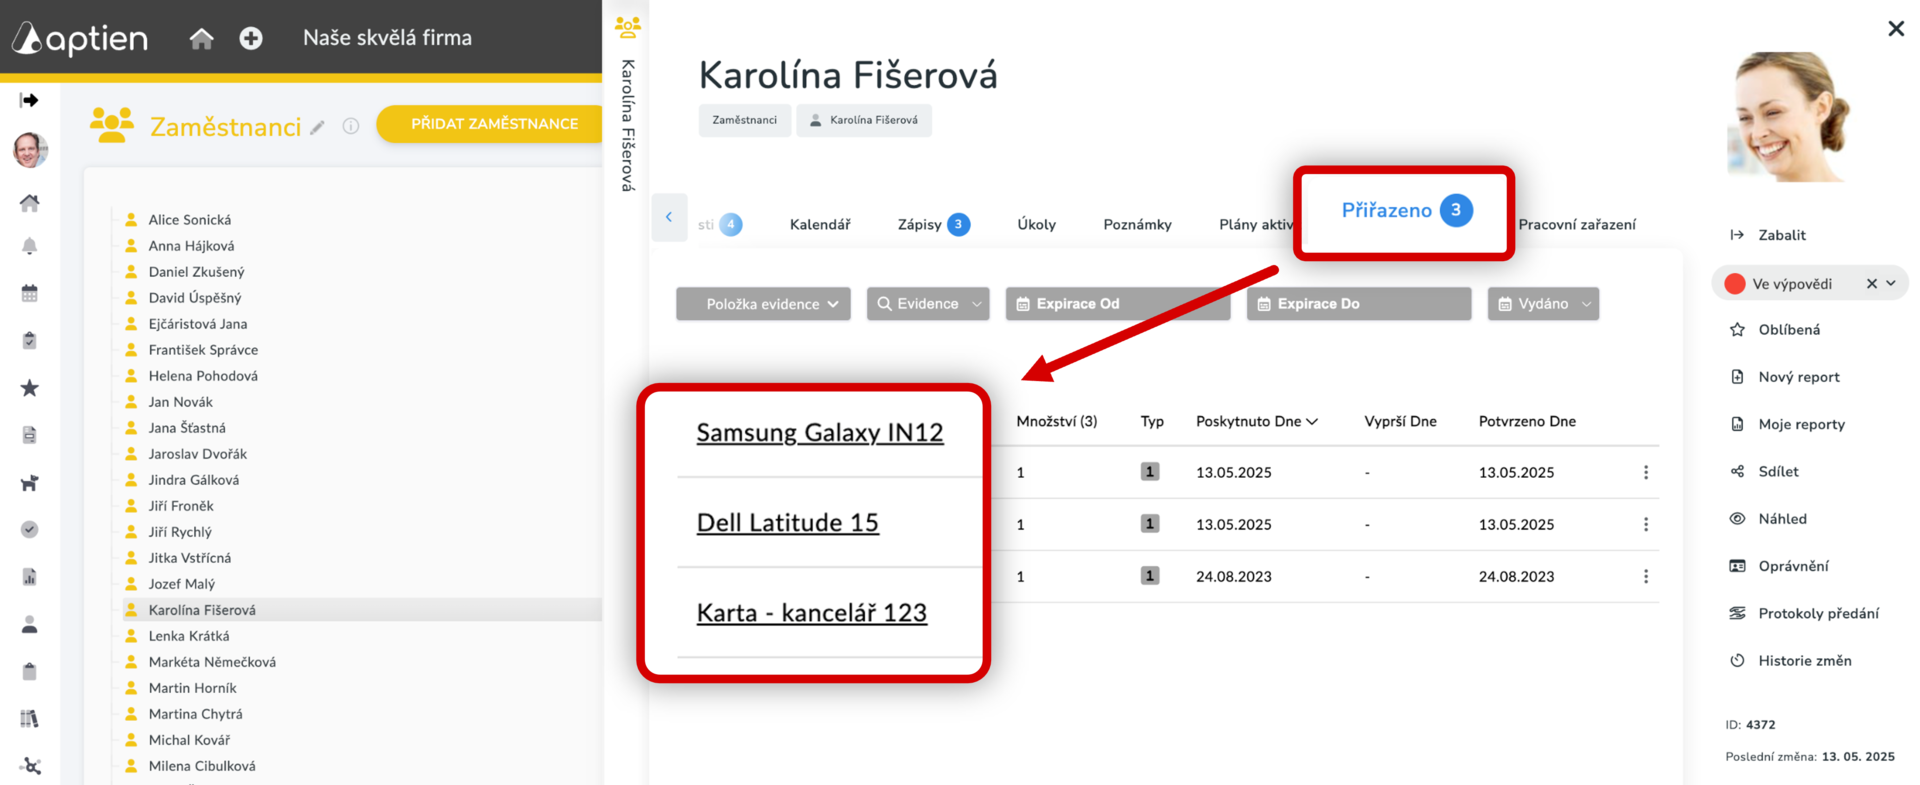This screenshot has width=1920, height=785.
Task: Open Dell Latitude 15 link
Action: tap(788, 523)
